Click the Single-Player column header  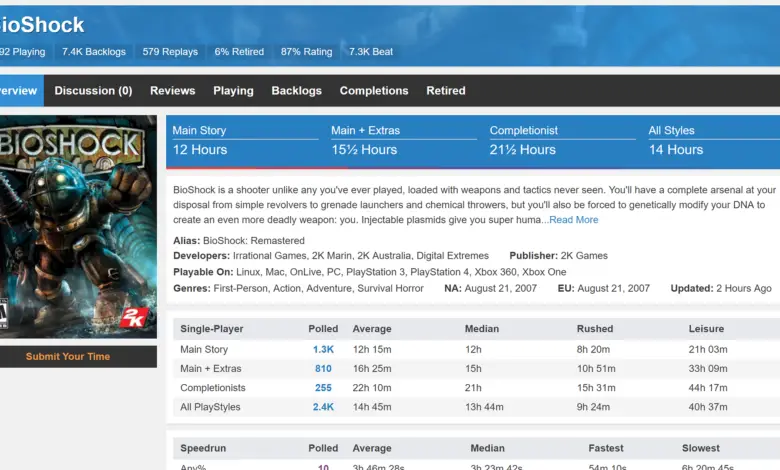[212, 329]
